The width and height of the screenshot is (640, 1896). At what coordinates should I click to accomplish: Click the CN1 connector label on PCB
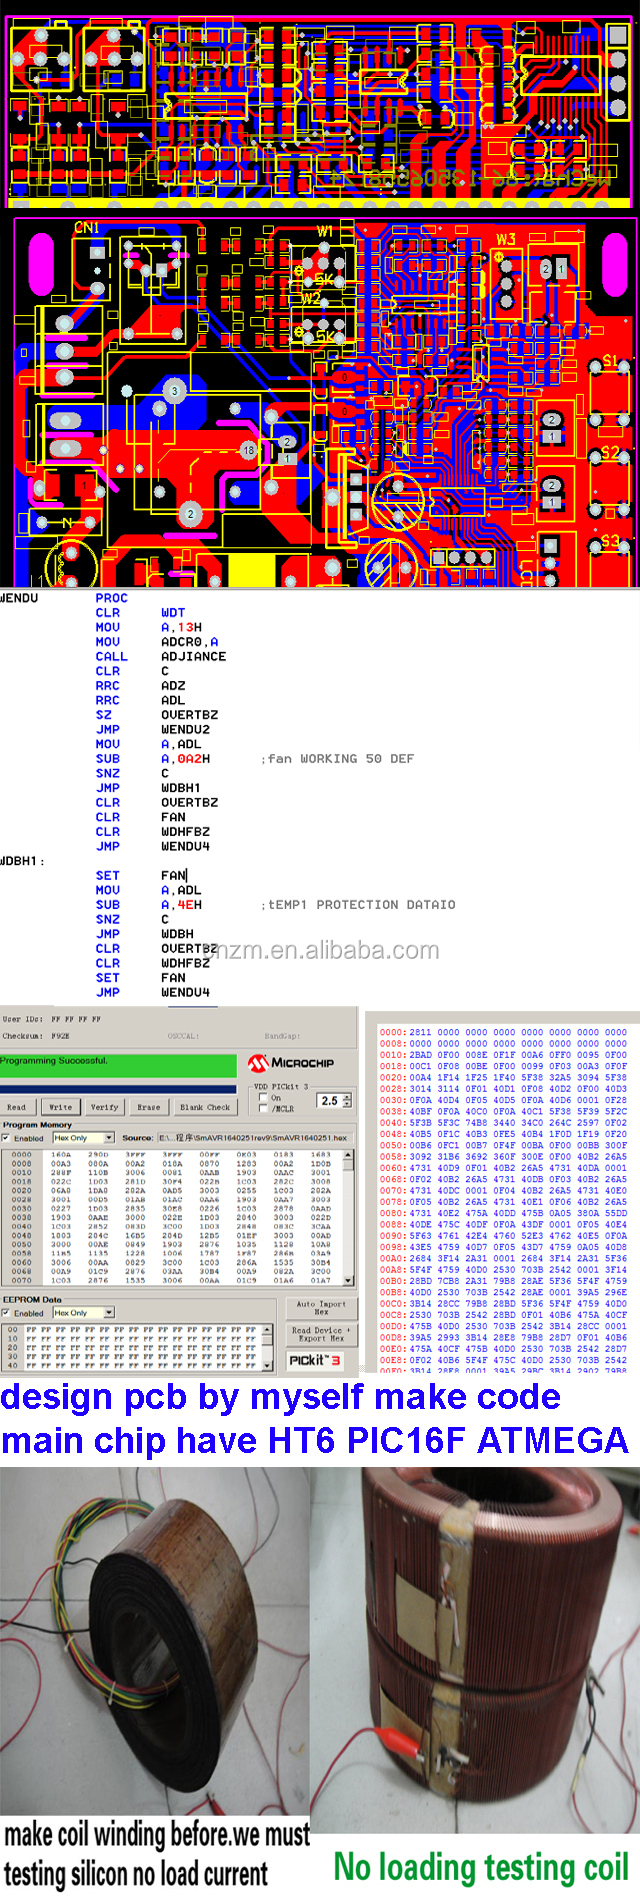point(87,228)
